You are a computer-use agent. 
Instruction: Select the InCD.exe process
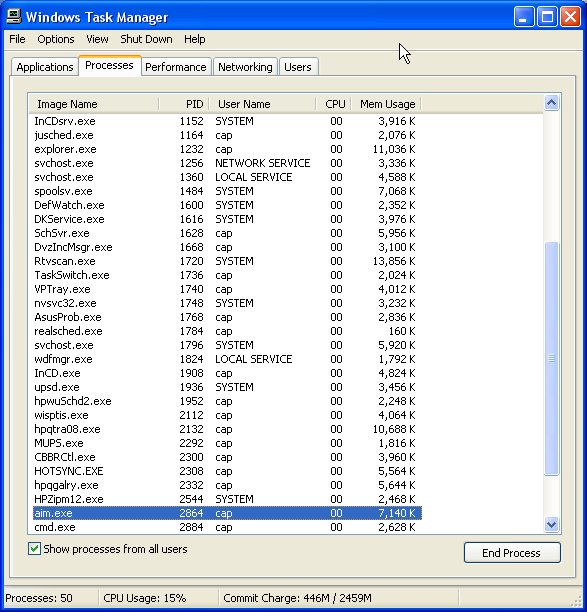coord(227,373)
